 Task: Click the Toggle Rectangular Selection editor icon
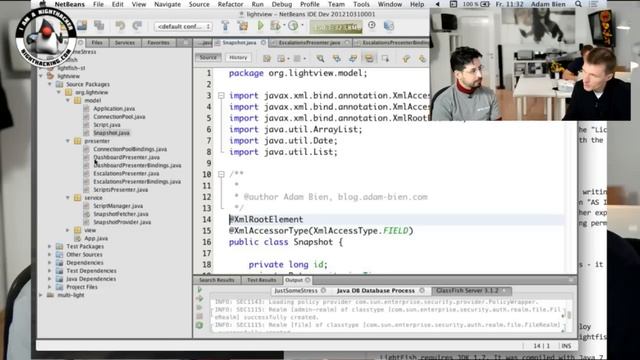(x=385, y=58)
